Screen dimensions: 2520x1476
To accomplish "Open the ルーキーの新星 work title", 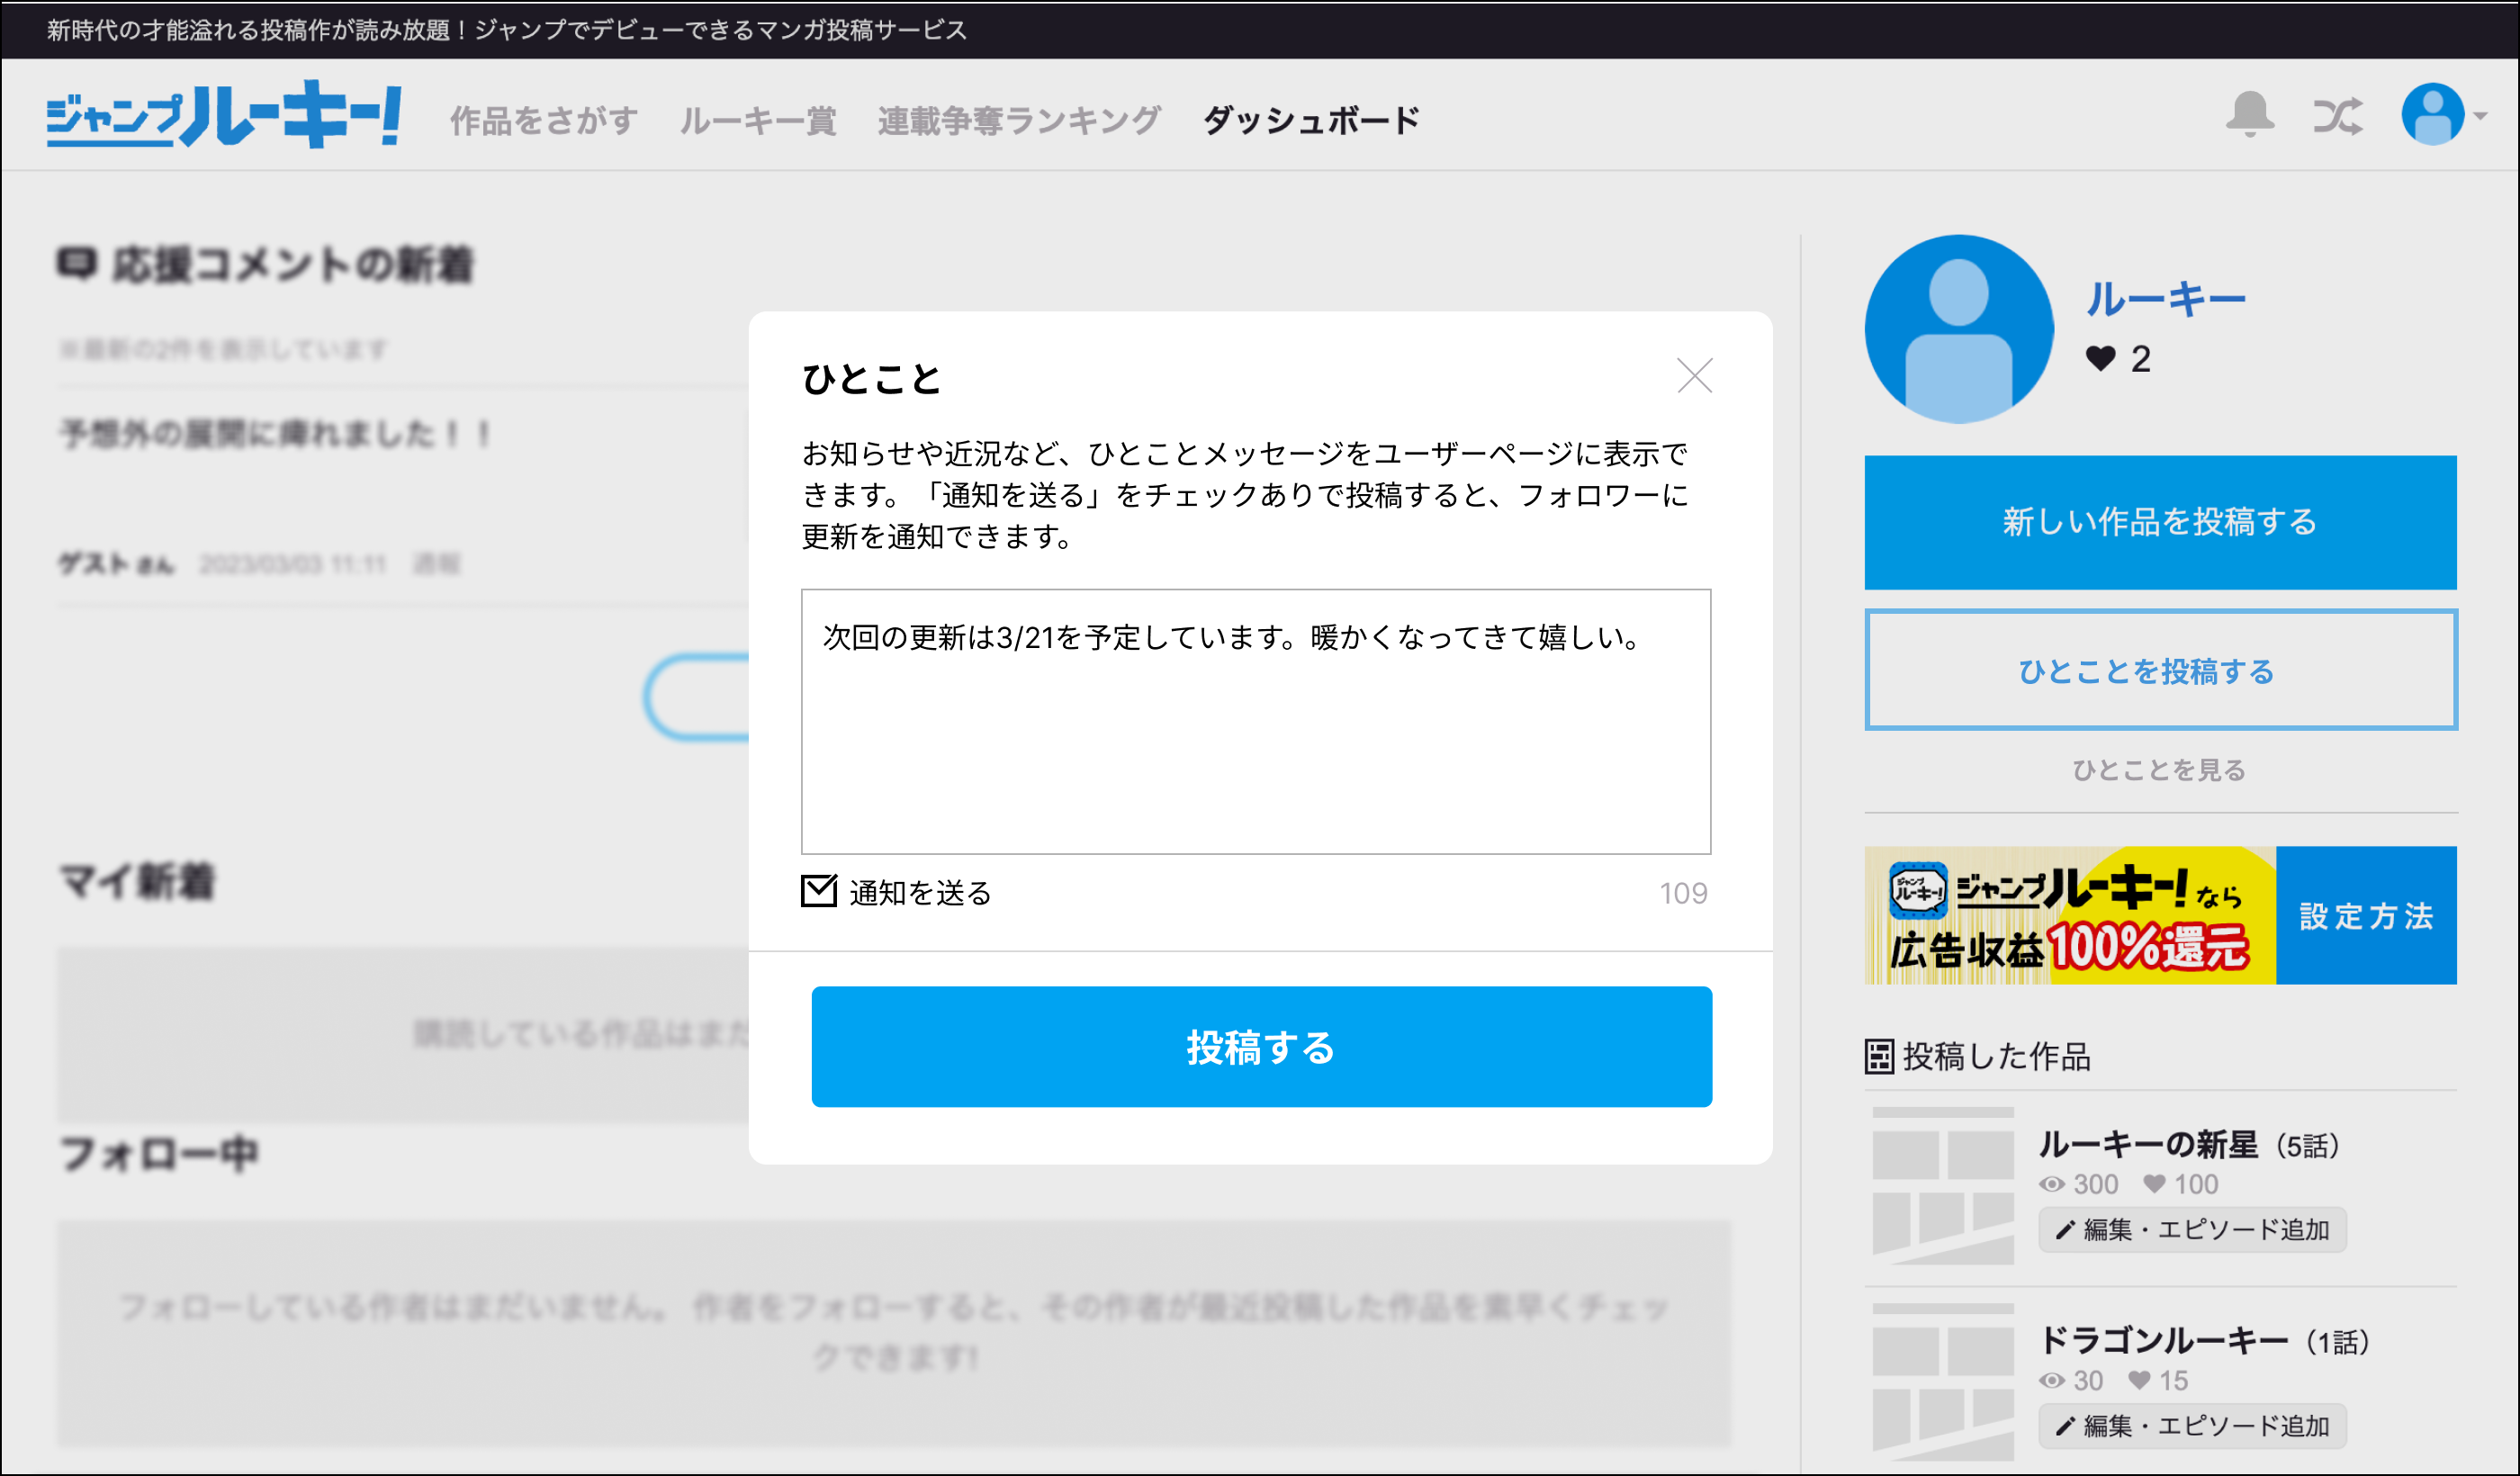I will (x=2148, y=1144).
